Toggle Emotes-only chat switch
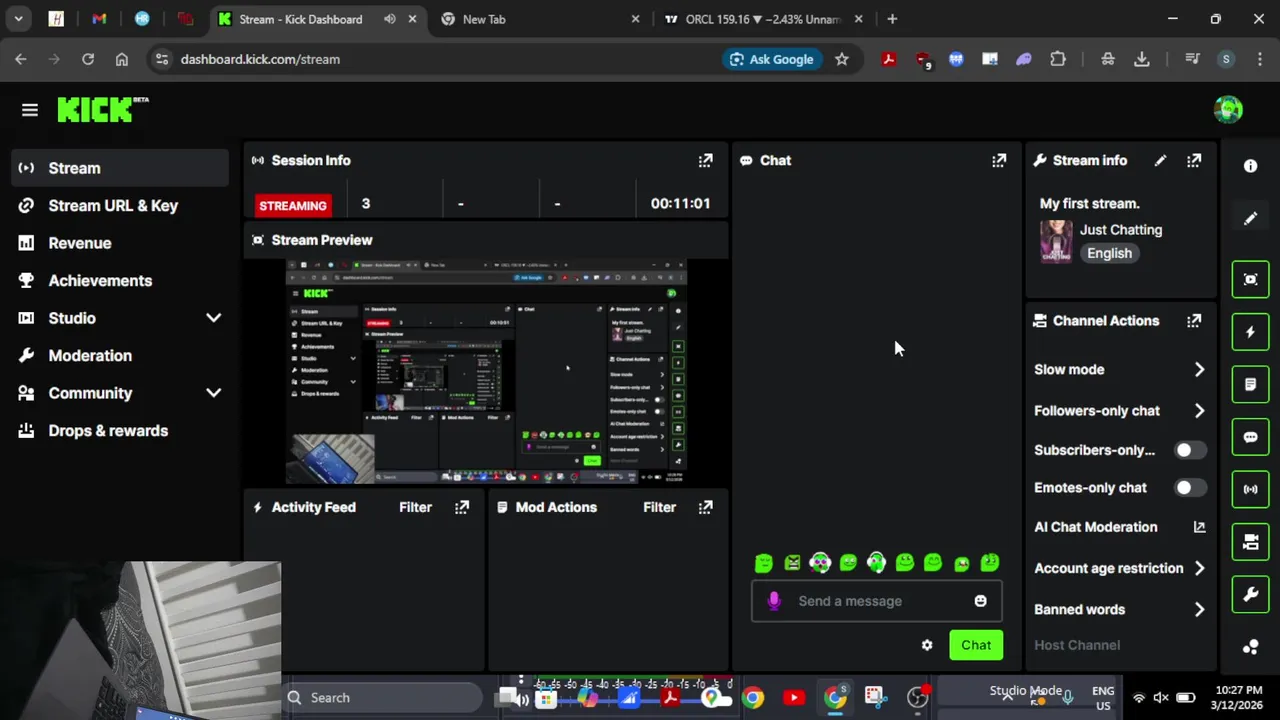Viewport: 1280px width, 720px height. tap(1190, 488)
